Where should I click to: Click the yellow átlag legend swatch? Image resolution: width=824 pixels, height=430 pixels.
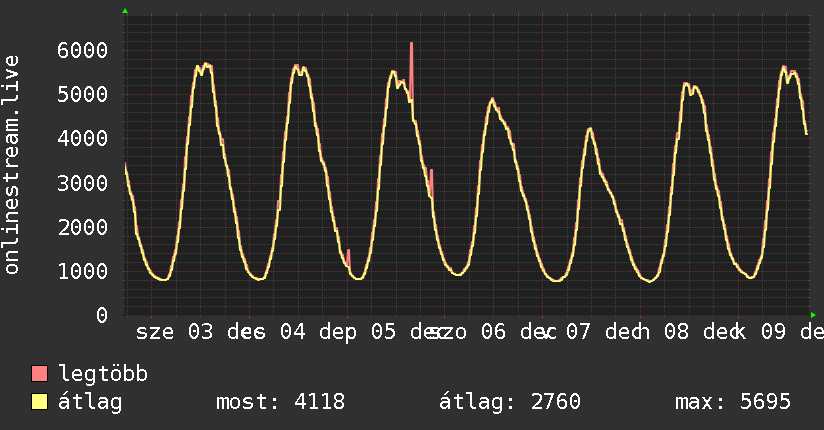tap(40, 401)
